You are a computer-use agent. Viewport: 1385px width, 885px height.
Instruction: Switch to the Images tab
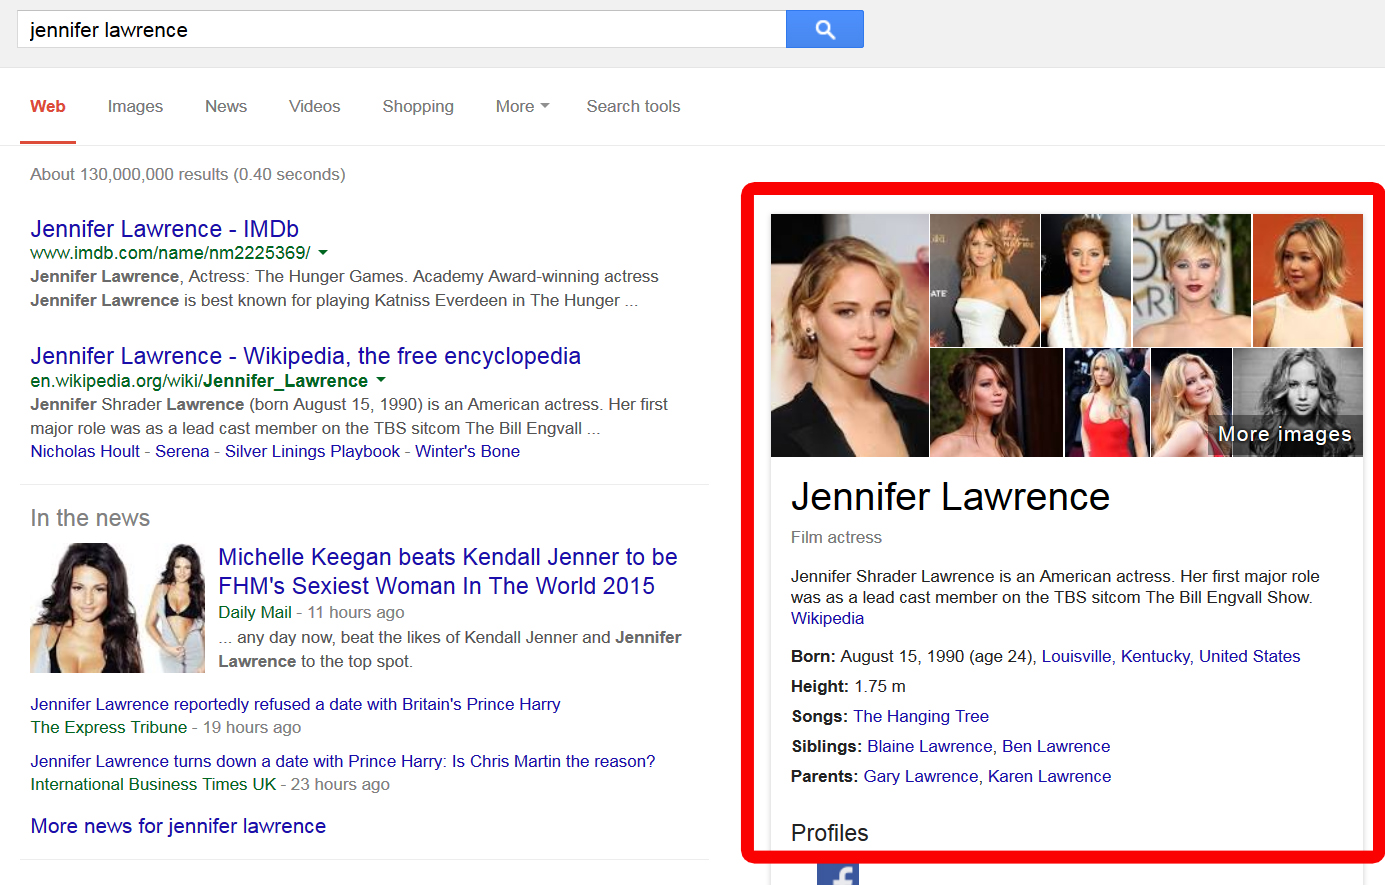(x=135, y=106)
